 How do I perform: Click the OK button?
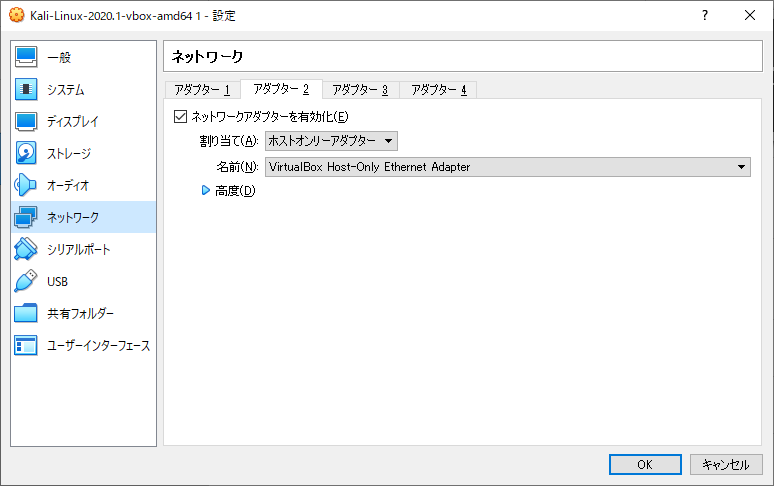pos(645,464)
